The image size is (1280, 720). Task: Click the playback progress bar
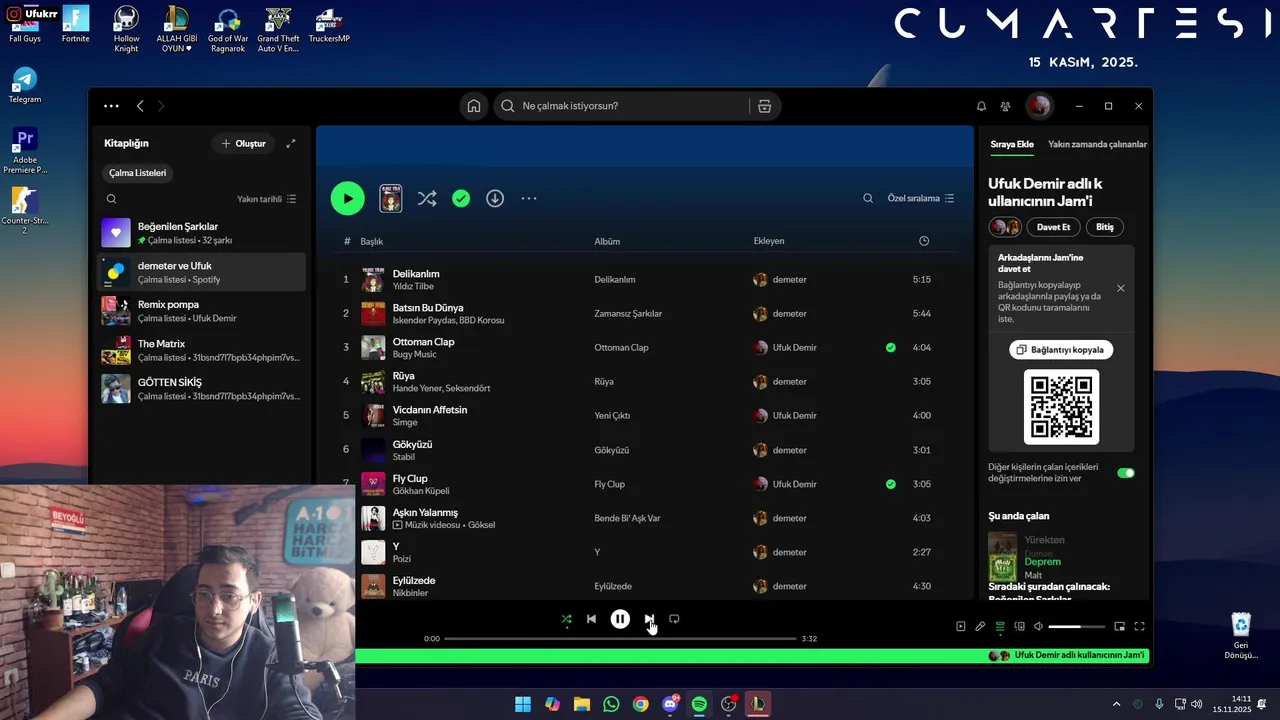(620, 638)
